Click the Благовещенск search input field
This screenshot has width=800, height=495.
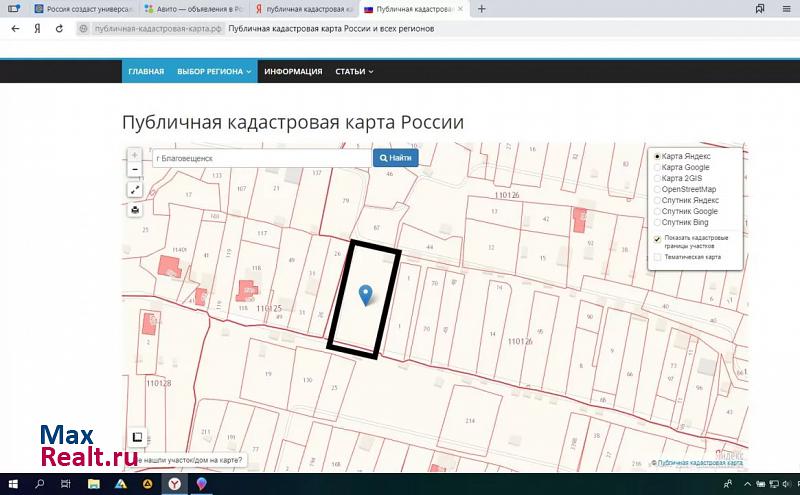click(x=260, y=158)
